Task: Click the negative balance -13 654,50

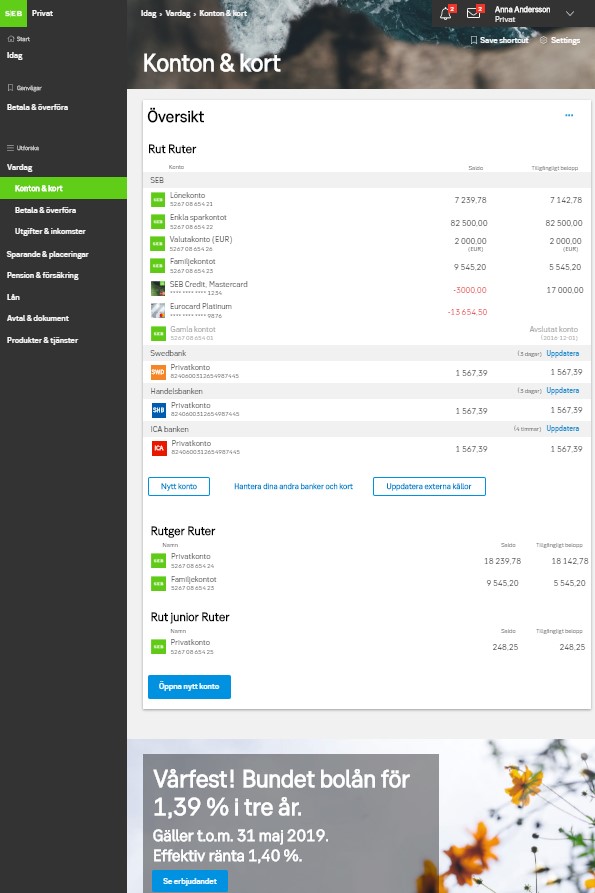Action: (x=467, y=312)
